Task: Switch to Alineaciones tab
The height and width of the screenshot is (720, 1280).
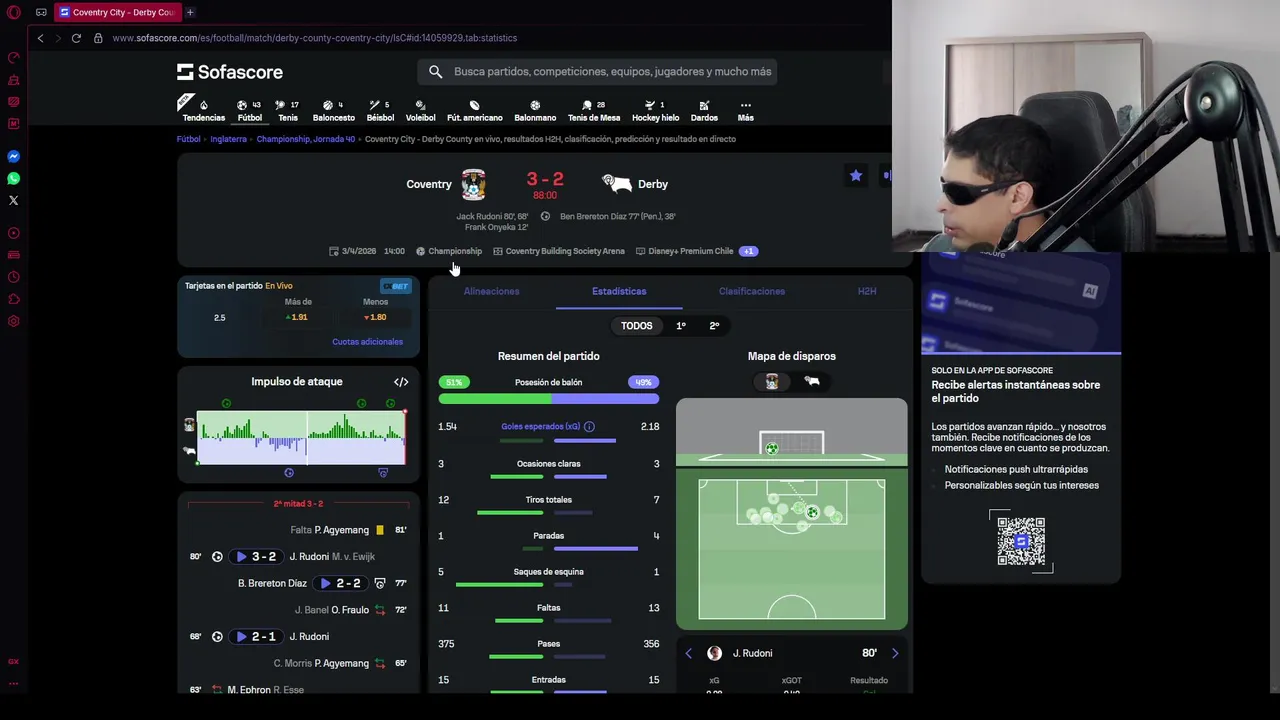Action: [x=491, y=291]
